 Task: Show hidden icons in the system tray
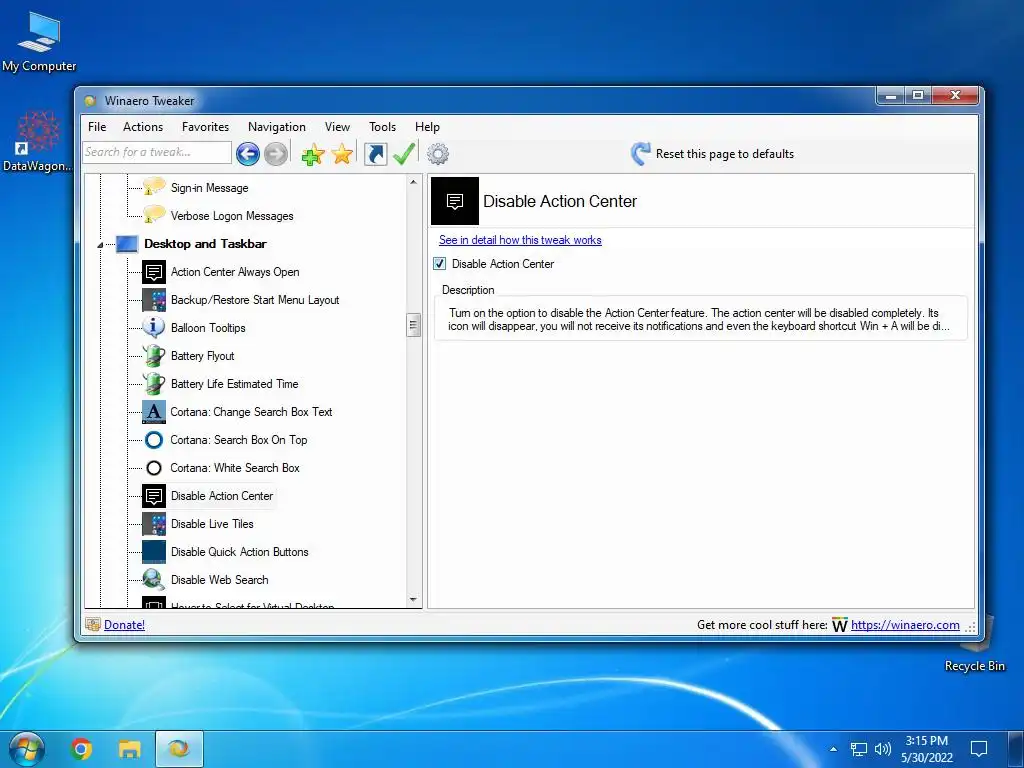(x=833, y=749)
